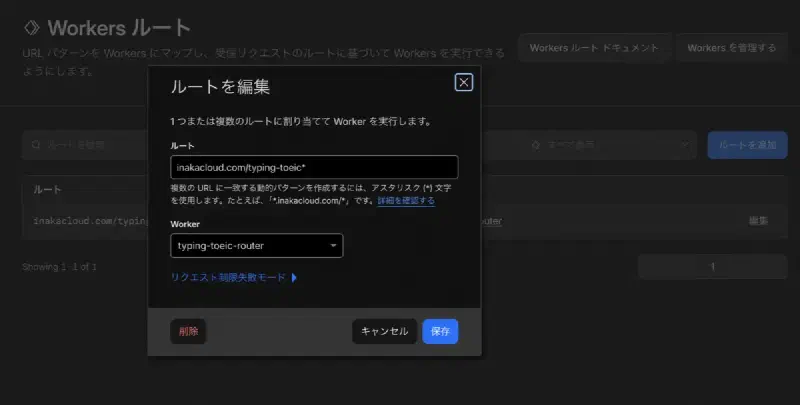Click the キャンセル button
The image size is (800, 405).
(385, 332)
